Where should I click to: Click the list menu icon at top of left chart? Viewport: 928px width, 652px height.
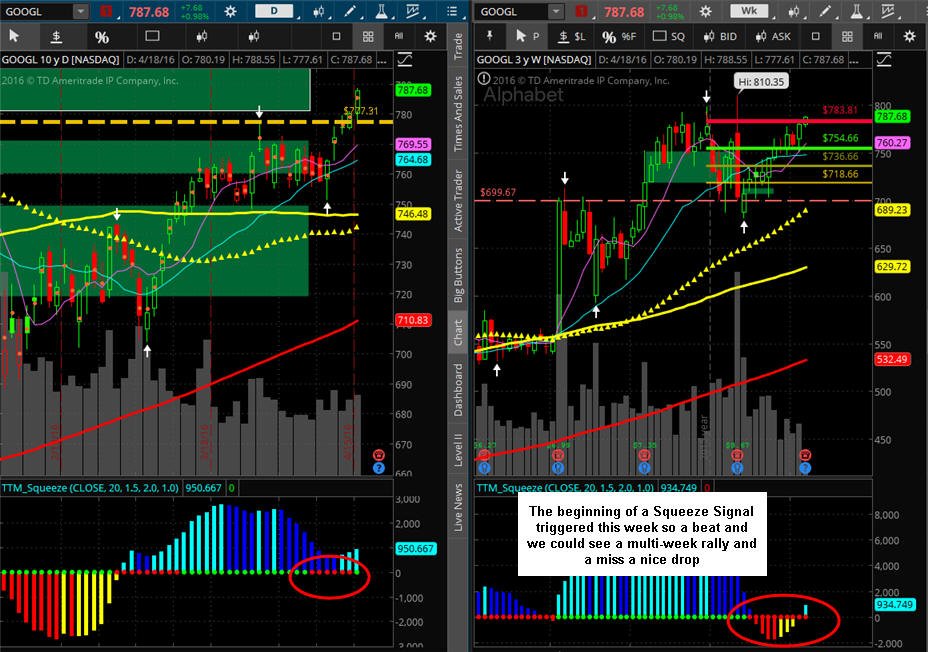pos(452,11)
